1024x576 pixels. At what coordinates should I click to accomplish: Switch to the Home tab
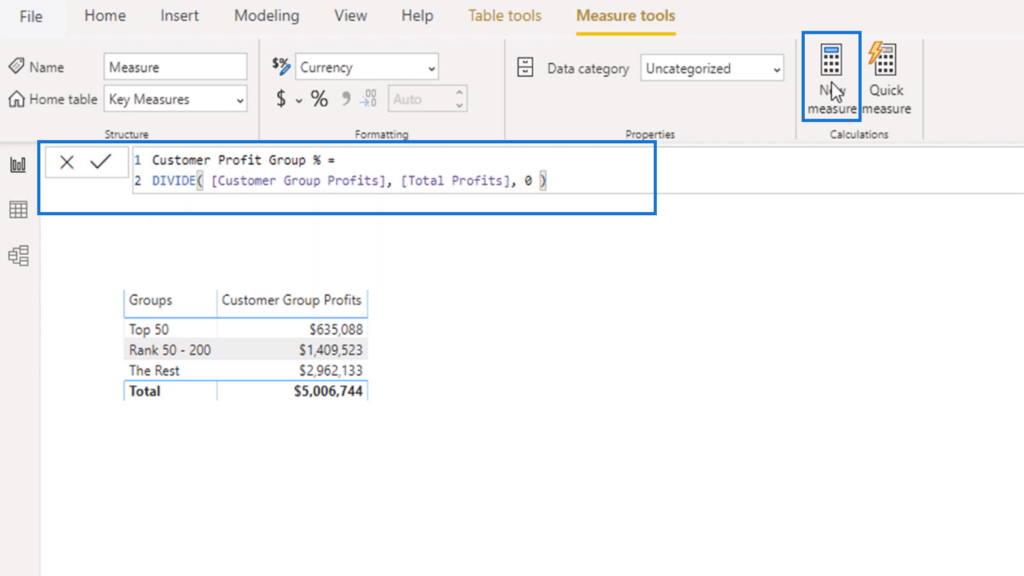[x=105, y=16]
